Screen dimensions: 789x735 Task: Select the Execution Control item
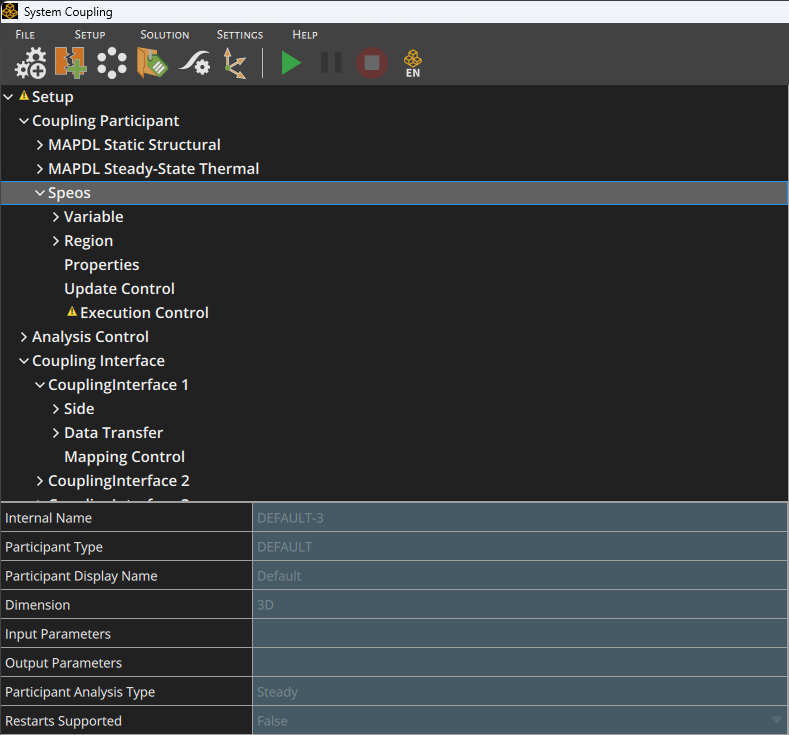144,313
